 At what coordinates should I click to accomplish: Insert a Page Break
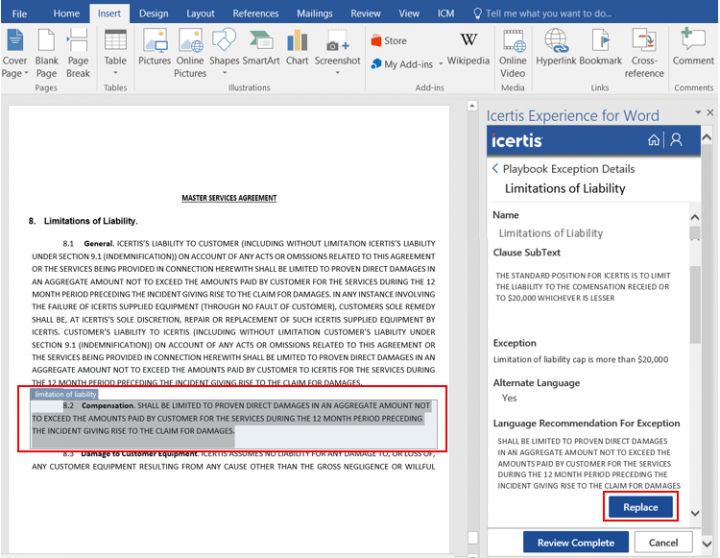click(x=78, y=53)
